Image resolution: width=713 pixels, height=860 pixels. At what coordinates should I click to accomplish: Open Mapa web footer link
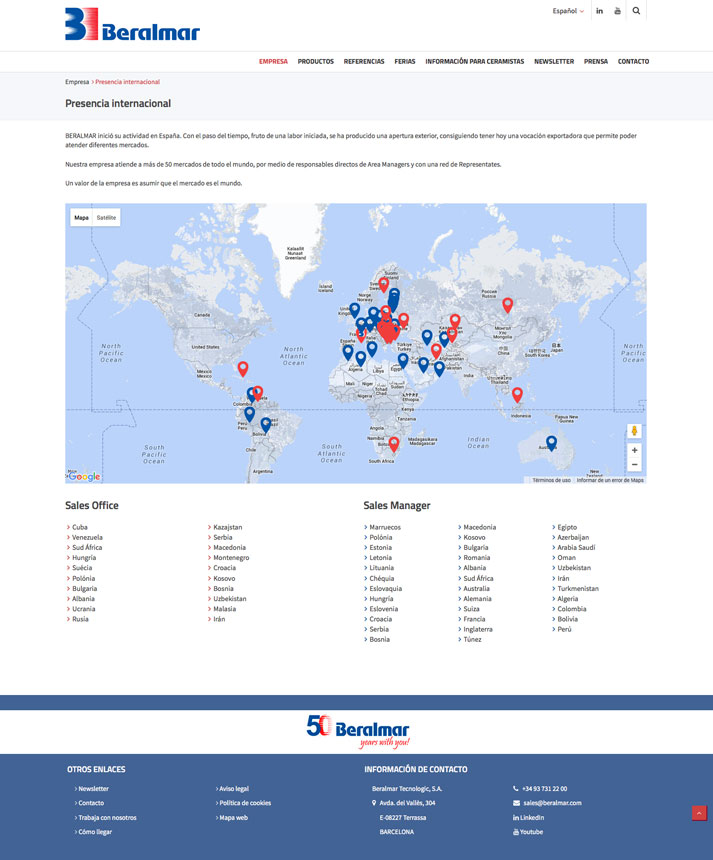pyautogui.click(x=234, y=818)
